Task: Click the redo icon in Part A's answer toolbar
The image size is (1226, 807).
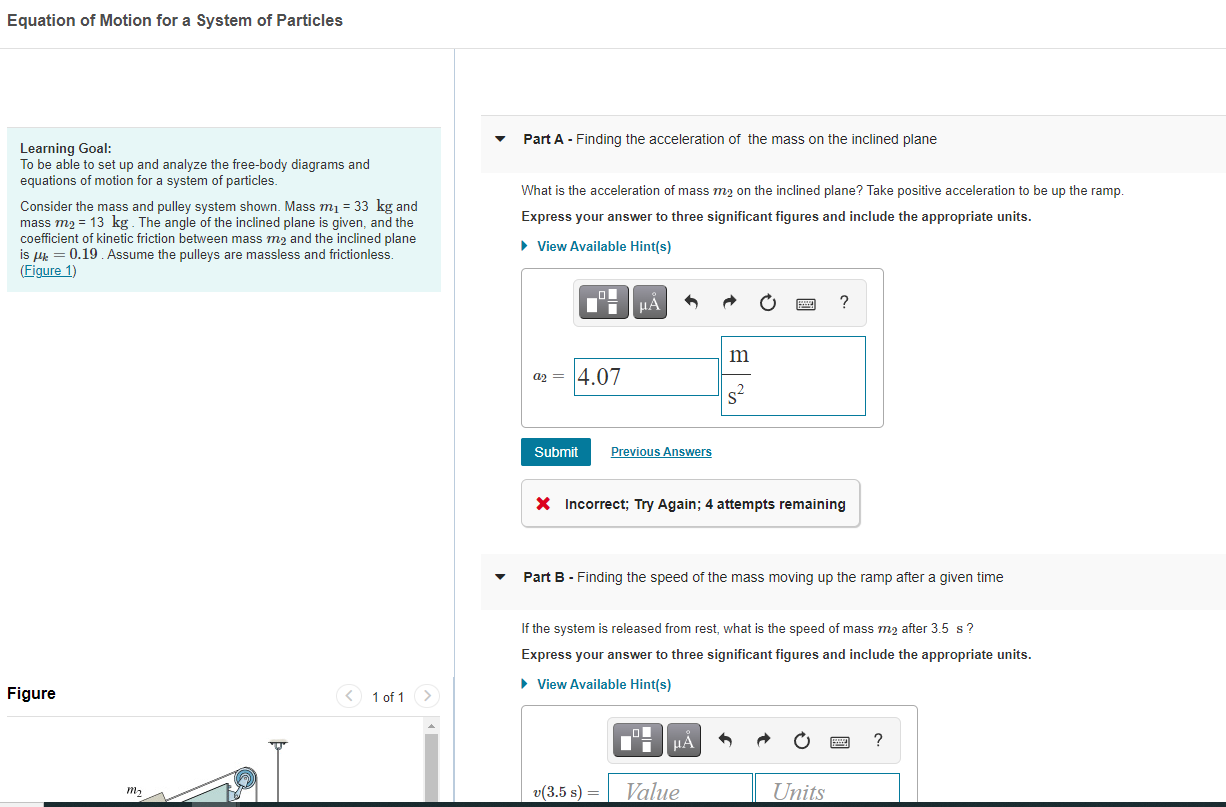Action: coord(728,302)
